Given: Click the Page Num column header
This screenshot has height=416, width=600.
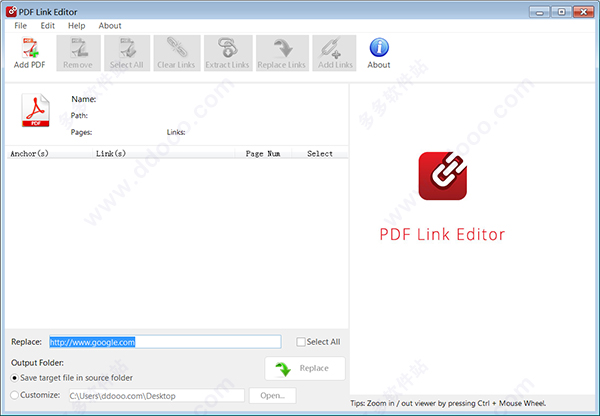Looking at the screenshot, I should (x=263, y=153).
